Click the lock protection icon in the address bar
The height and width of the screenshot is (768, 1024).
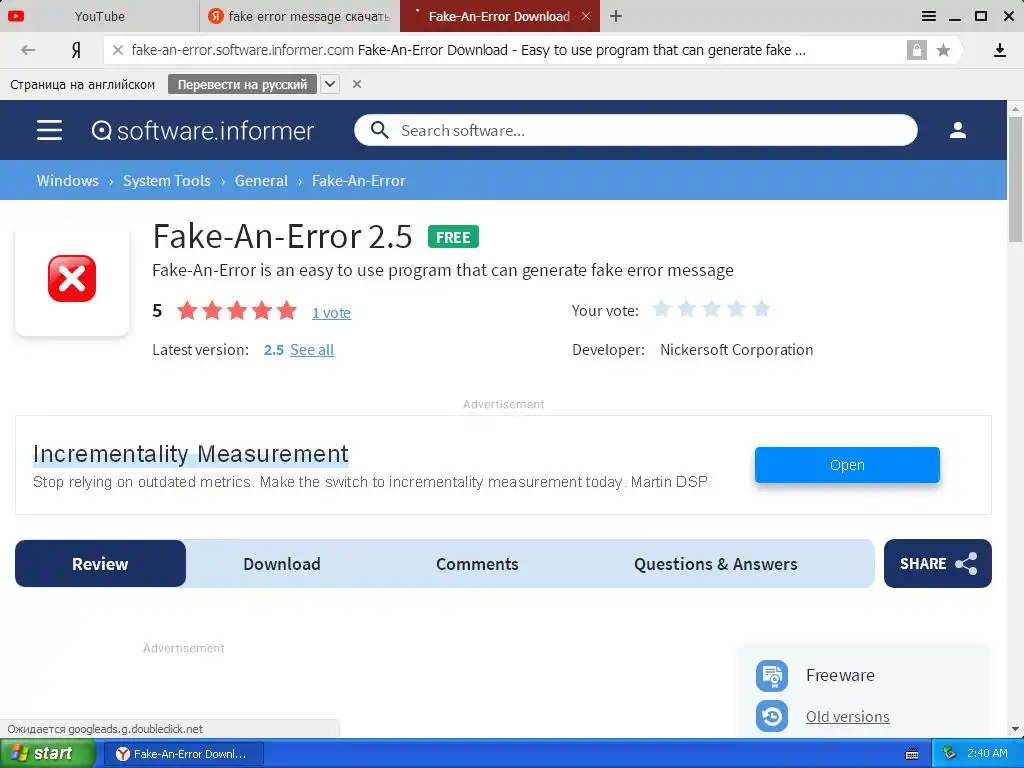tap(916, 50)
